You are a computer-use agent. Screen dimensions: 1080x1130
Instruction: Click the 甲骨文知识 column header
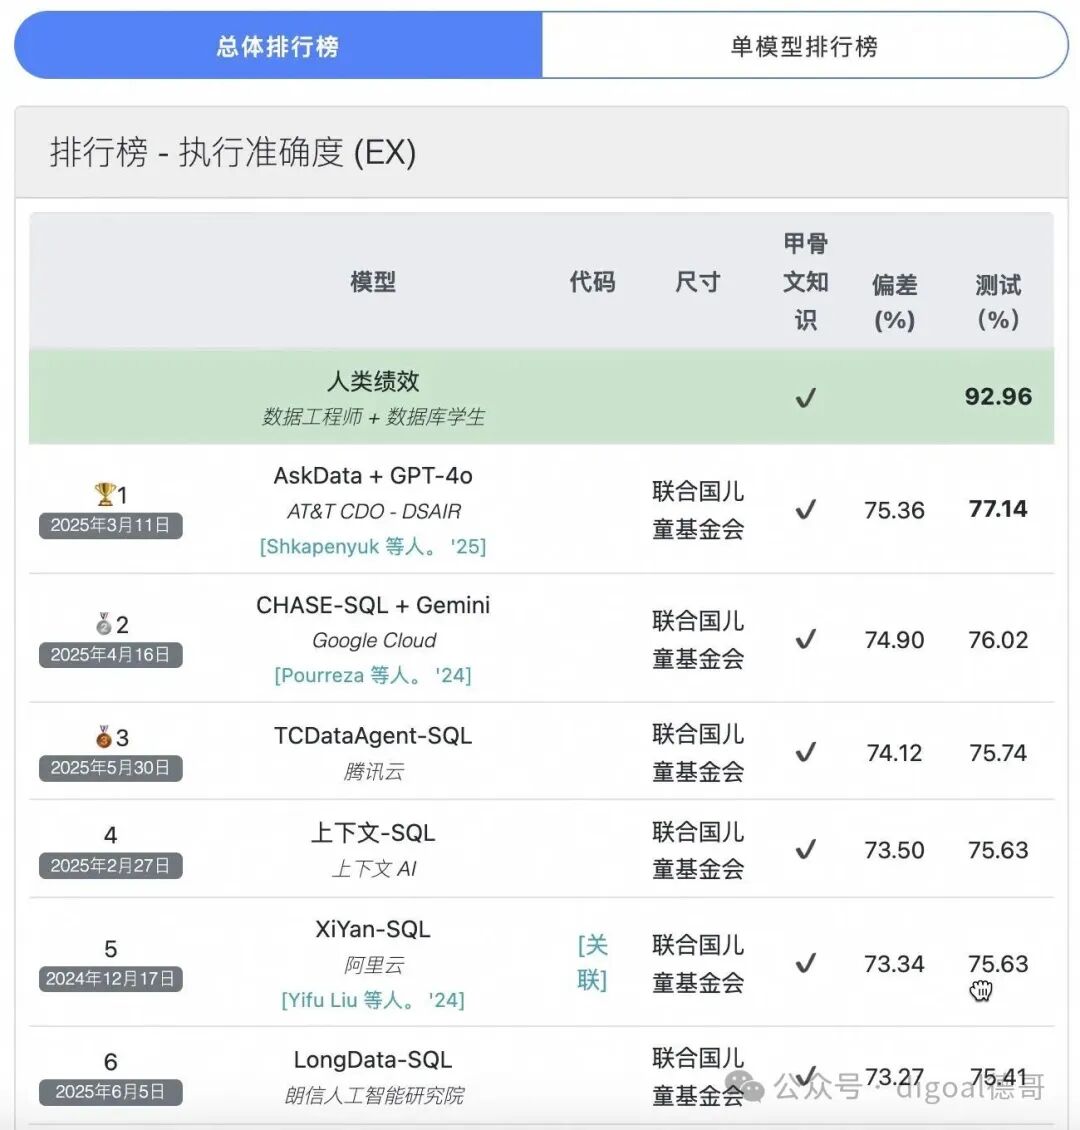[805, 281]
